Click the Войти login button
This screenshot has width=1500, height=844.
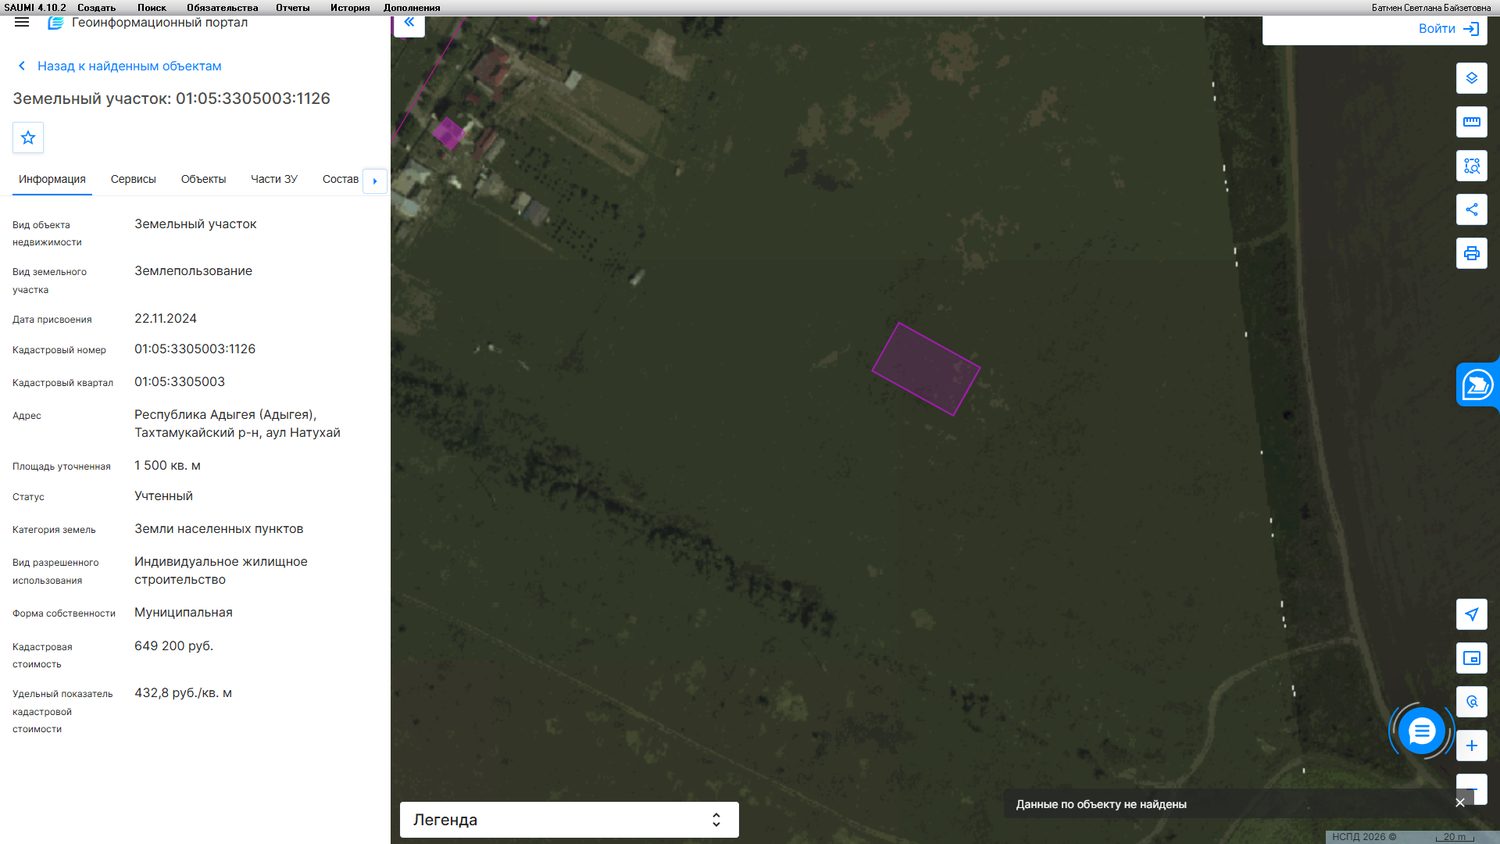point(1448,29)
